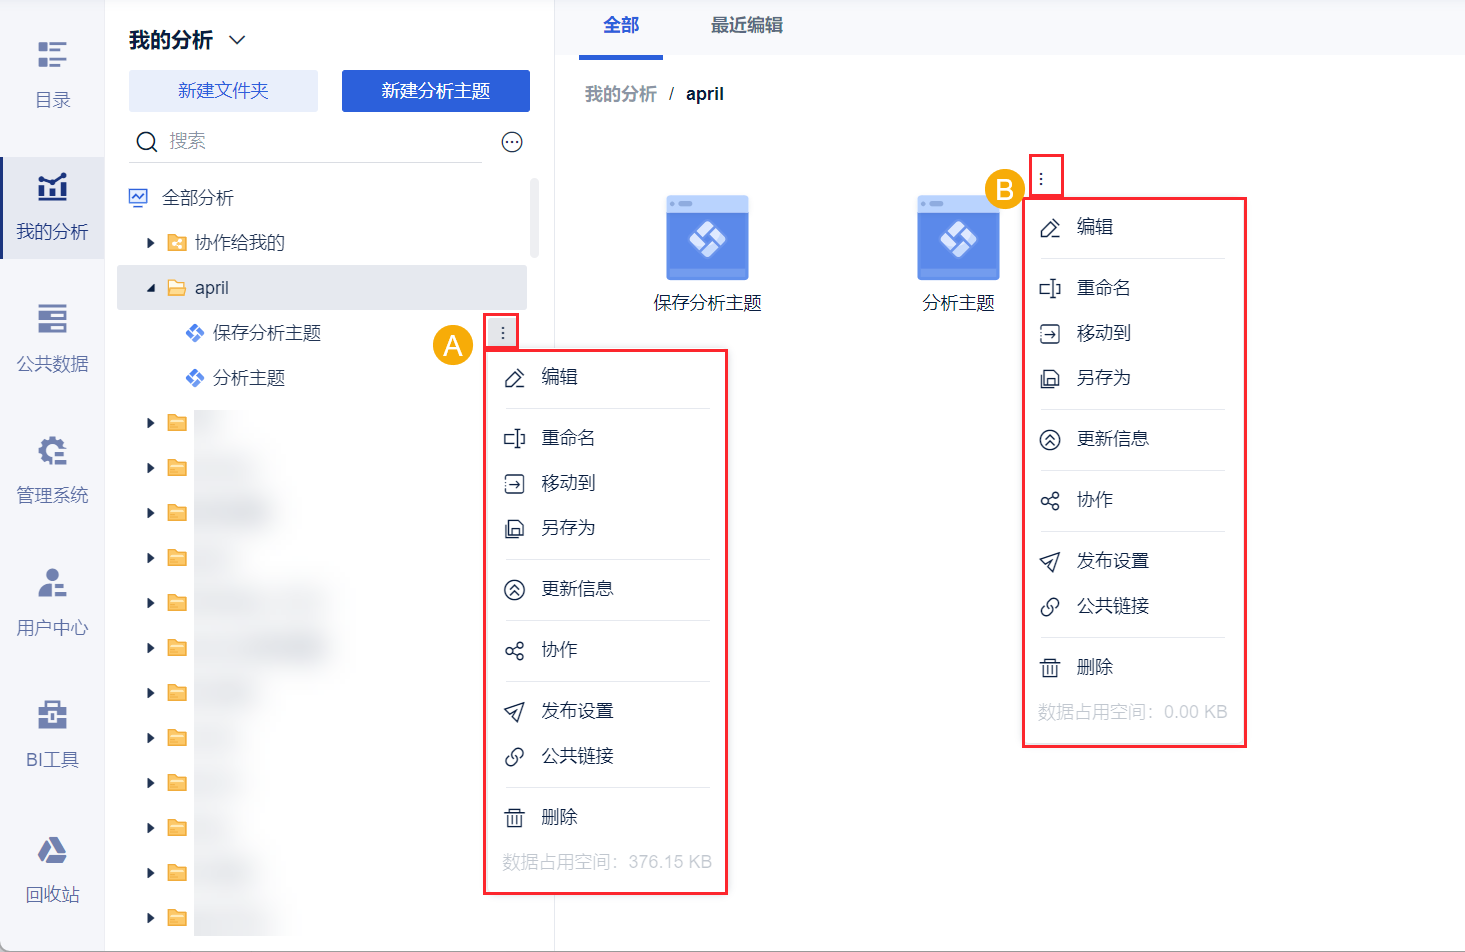
Task: Open the 回收站 recycle bin sidebar icon
Action: 52,851
